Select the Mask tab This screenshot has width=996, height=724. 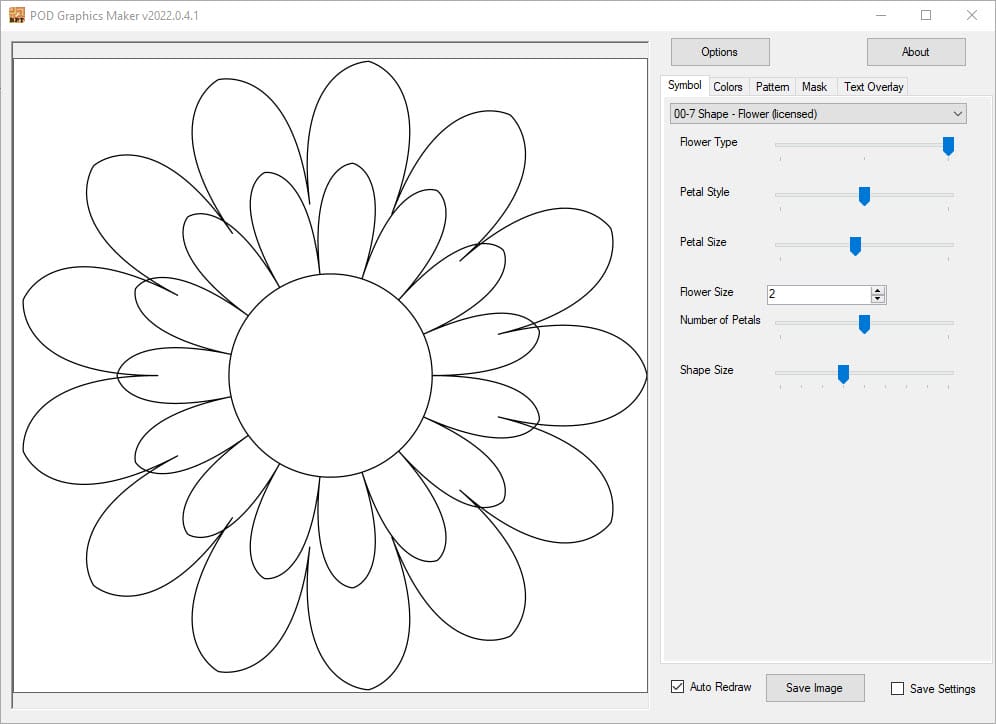click(814, 87)
